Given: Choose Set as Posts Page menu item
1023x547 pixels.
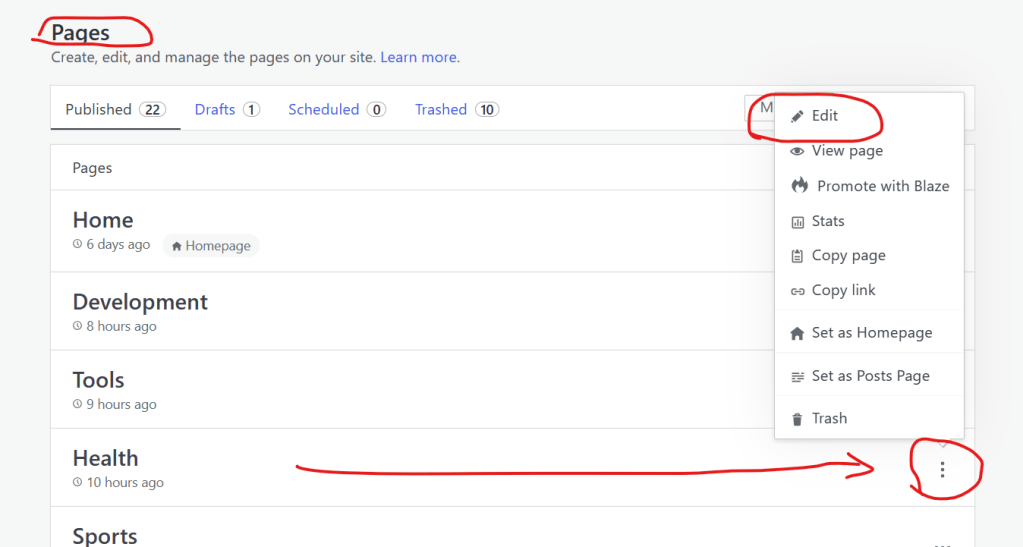Looking at the screenshot, I should pos(870,376).
